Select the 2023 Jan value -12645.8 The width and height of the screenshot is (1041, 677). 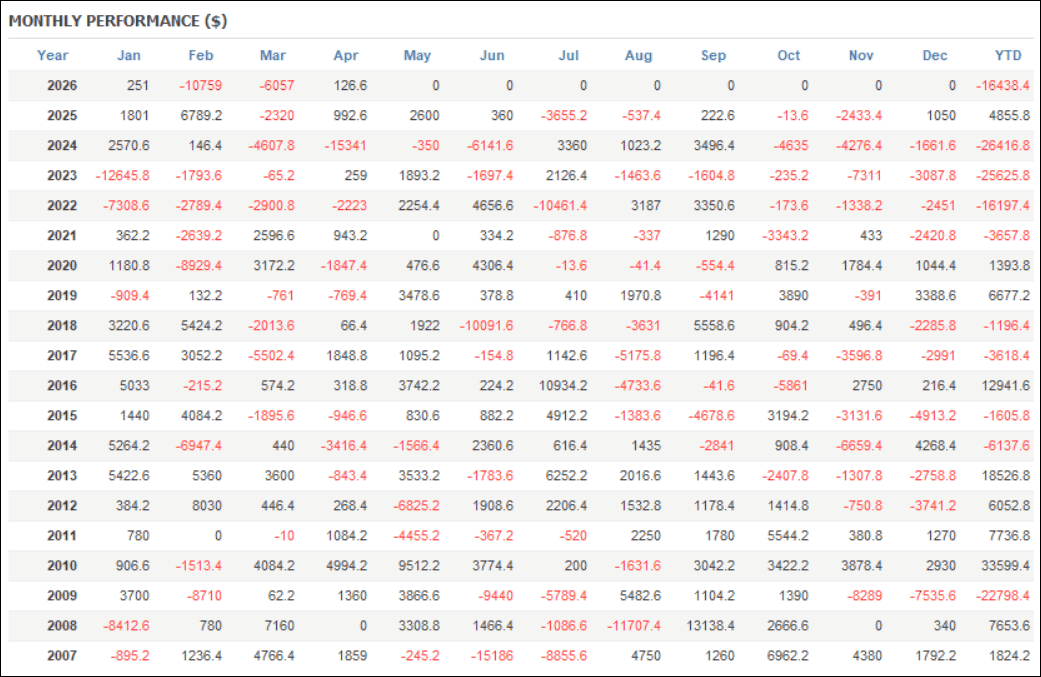click(123, 176)
